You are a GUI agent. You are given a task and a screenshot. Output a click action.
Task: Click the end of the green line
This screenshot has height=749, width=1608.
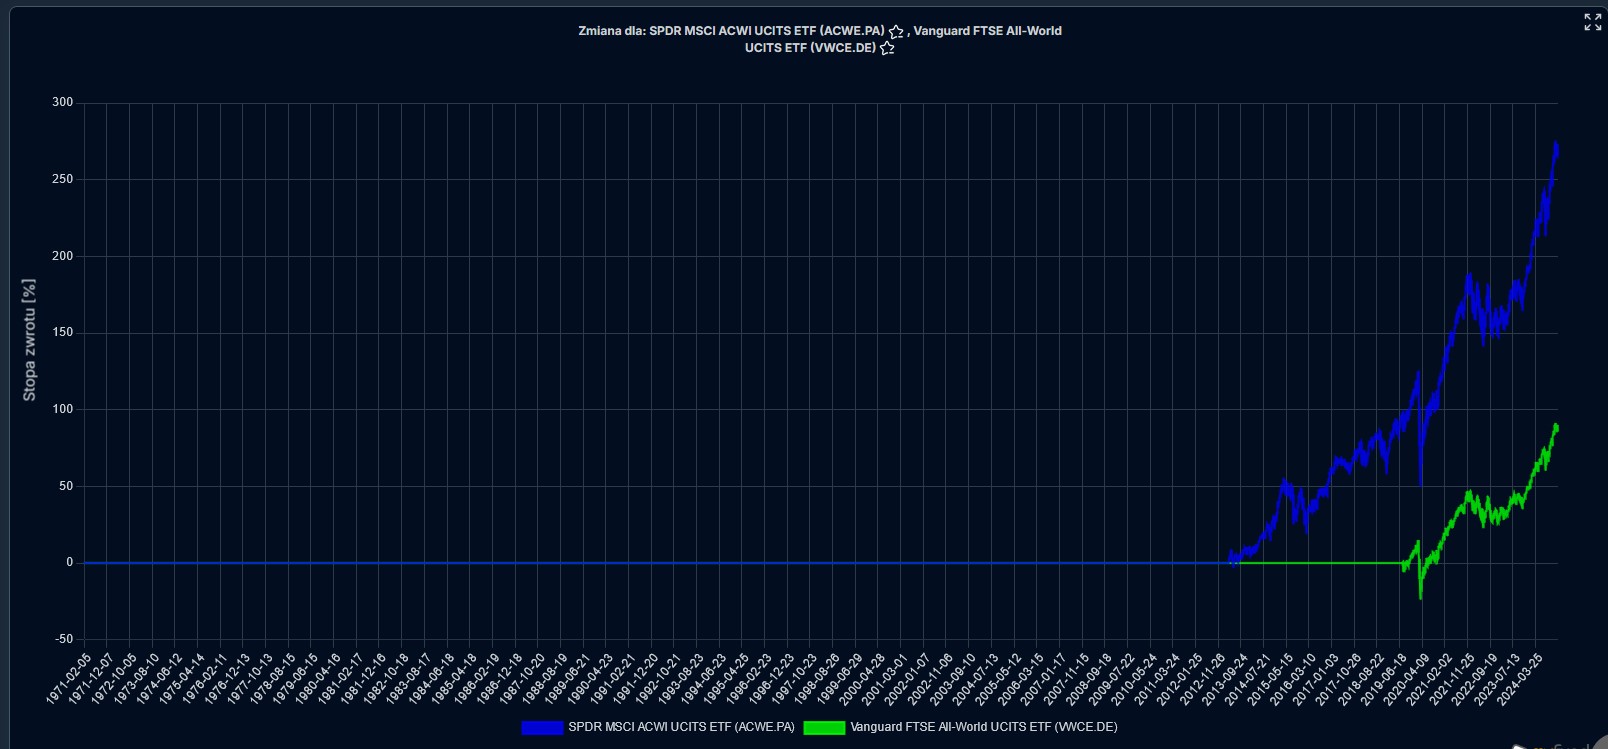1556,427
